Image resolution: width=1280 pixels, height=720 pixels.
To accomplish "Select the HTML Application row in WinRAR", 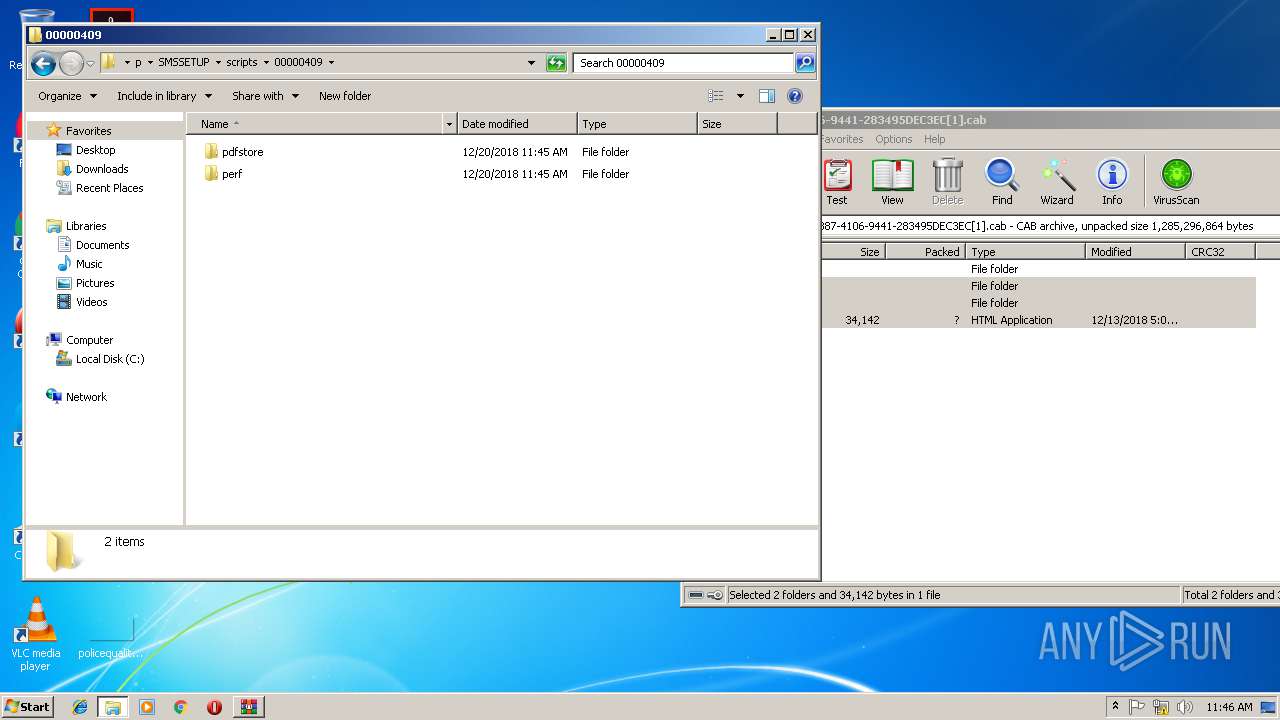I will coord(1038,320).
